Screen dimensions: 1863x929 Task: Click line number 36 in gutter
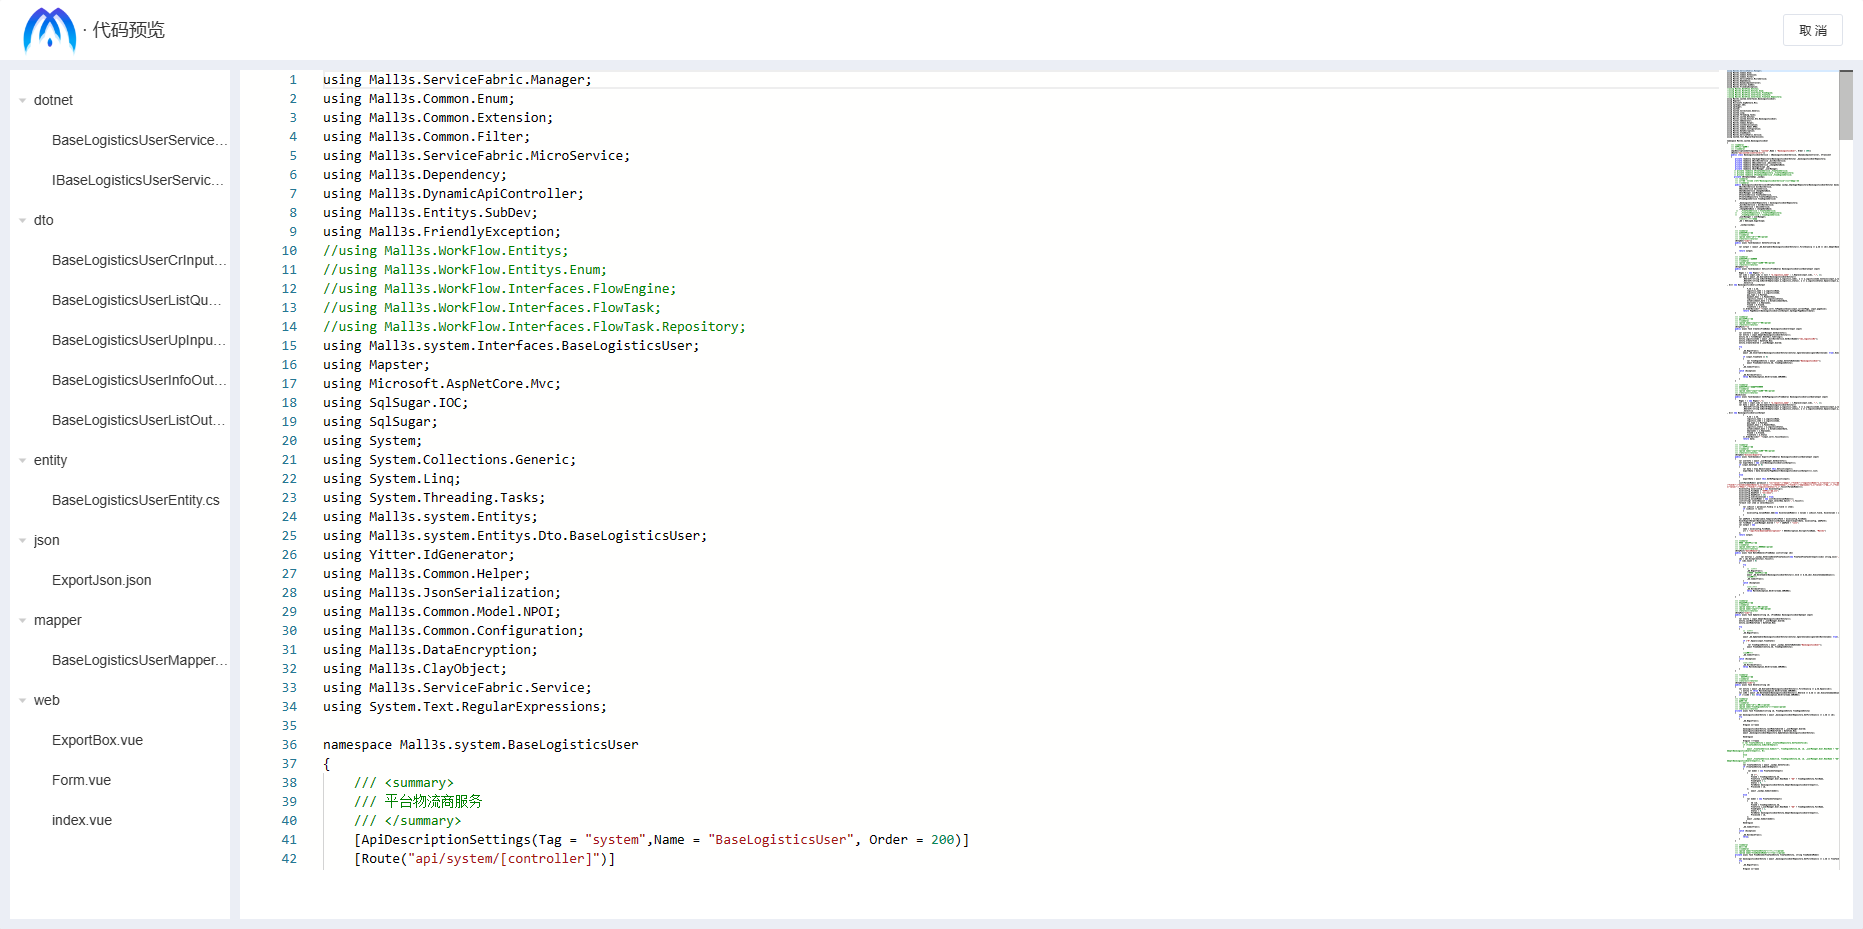(289, 745)
